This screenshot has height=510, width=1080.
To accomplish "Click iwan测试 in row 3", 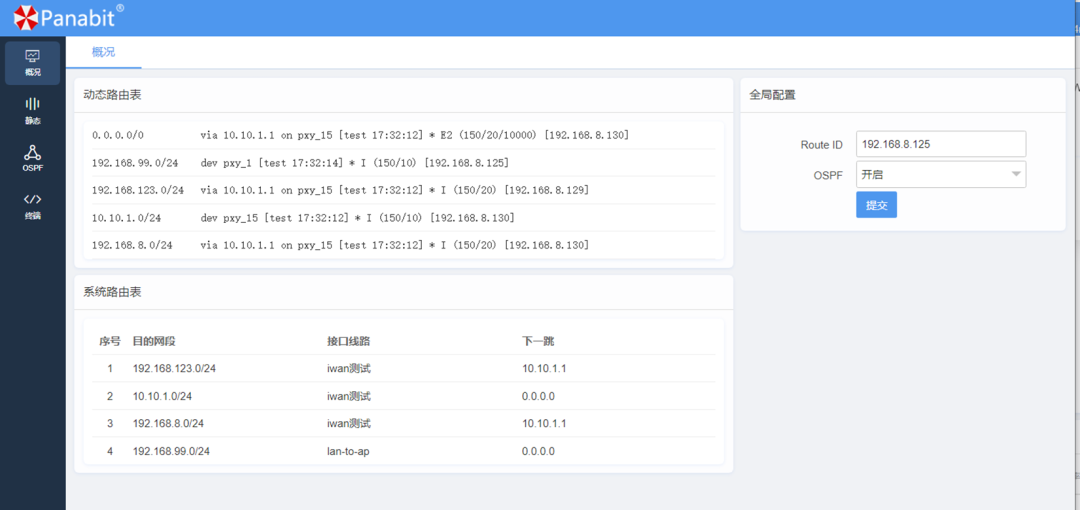I will tap(349, 423).
